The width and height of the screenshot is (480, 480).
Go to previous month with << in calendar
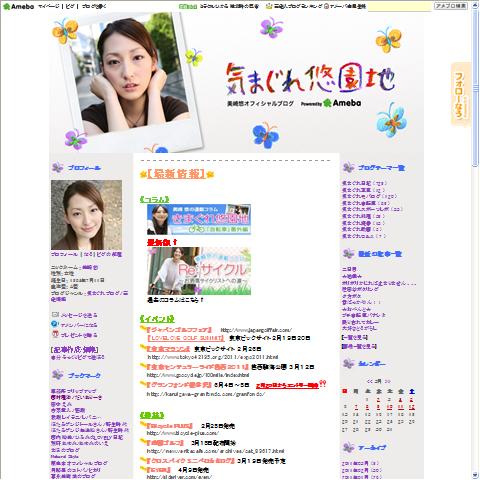pyautogui.click(x=369, y=381)
